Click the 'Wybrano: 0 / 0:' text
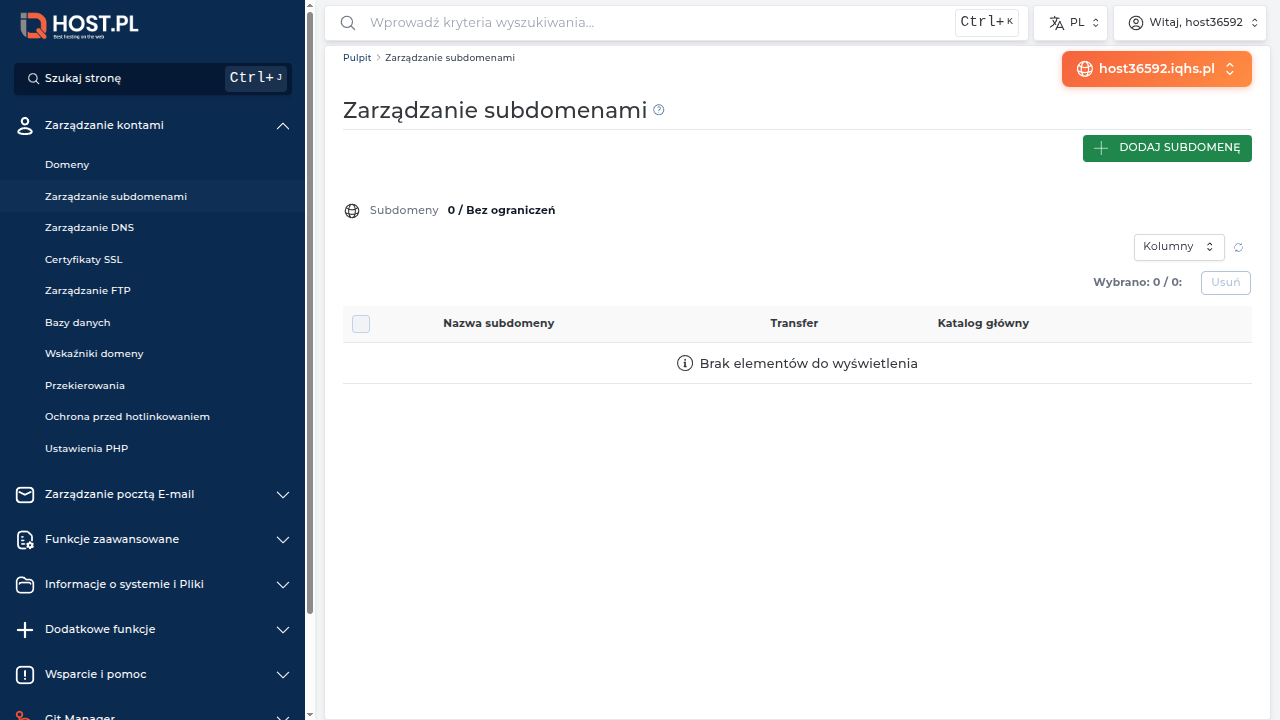This screenshot has width=1280, height=720. click(1137, 283)
